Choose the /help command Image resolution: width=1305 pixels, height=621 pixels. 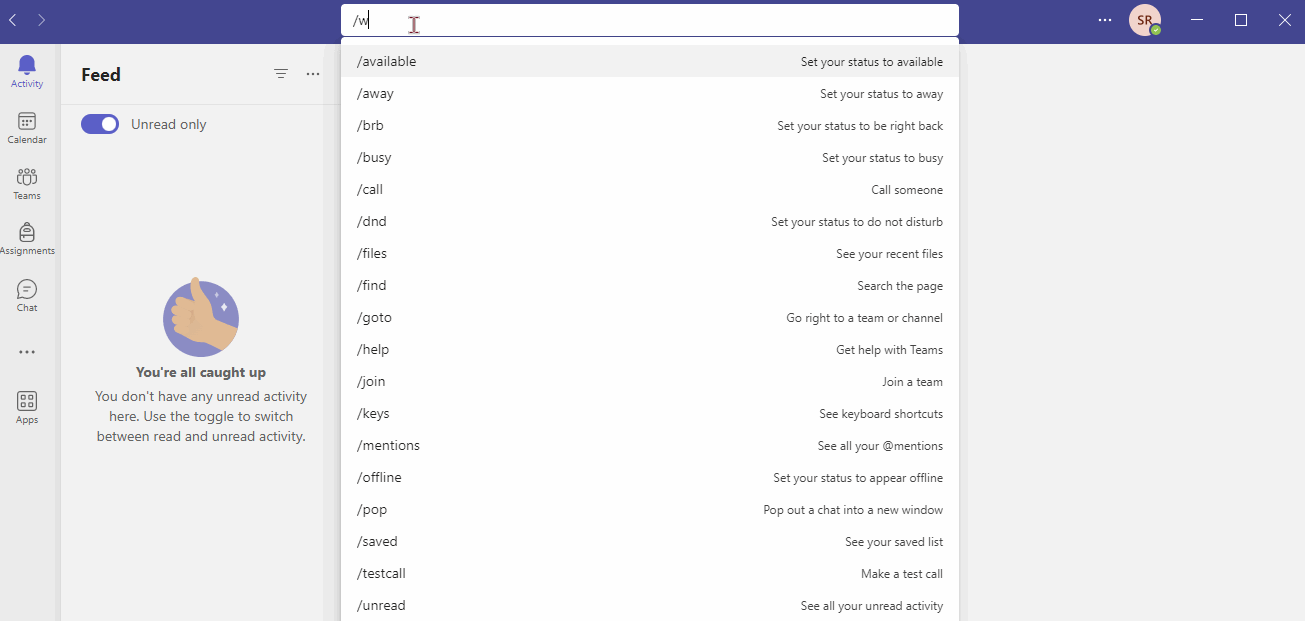pyautogui.click(x=650, y=350)
